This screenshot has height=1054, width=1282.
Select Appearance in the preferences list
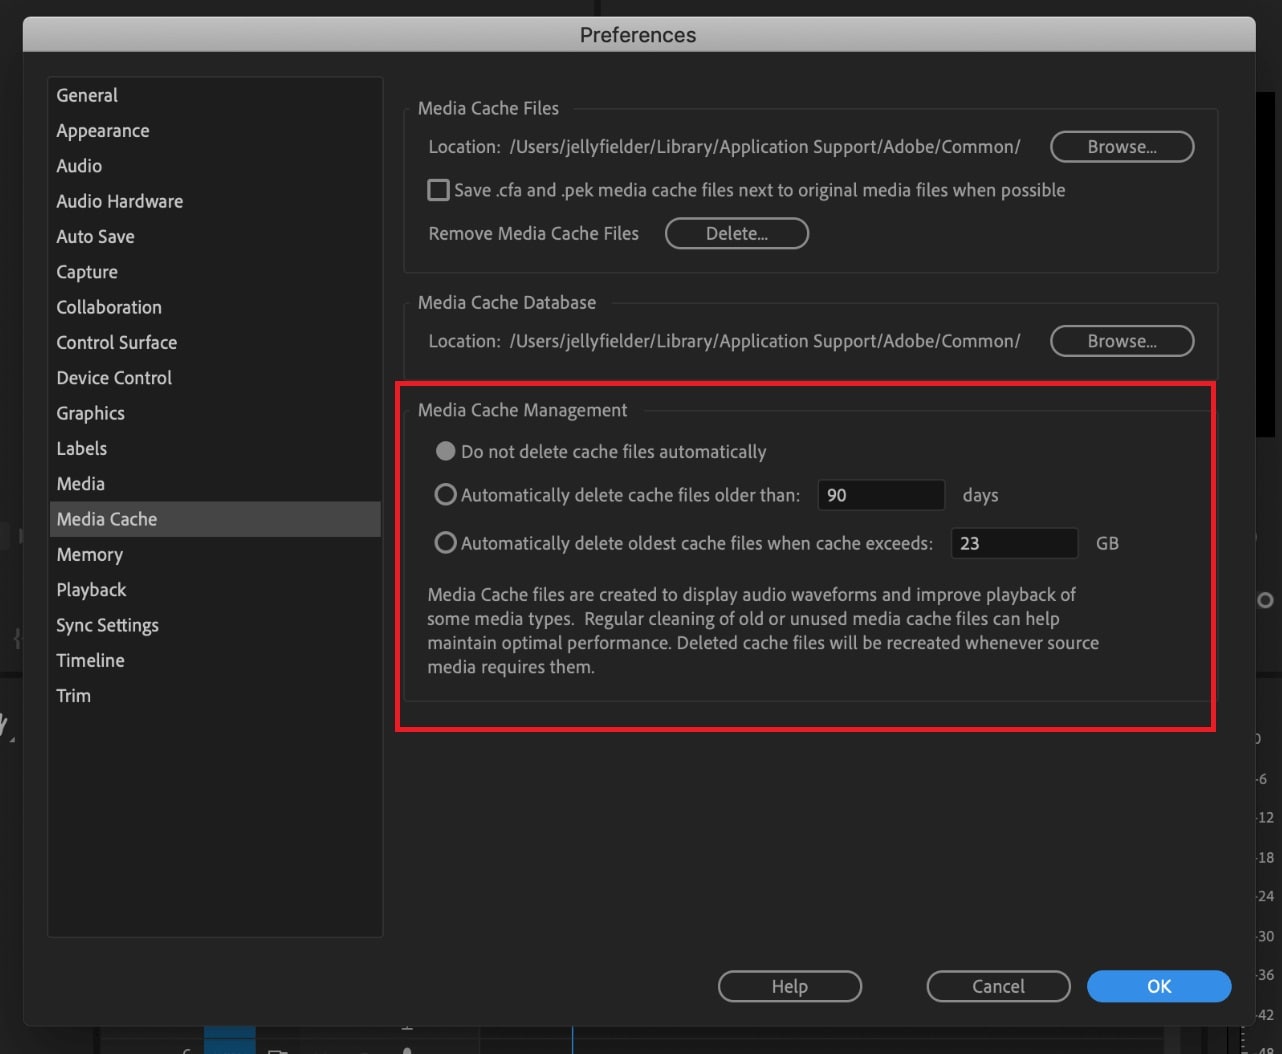214,131
